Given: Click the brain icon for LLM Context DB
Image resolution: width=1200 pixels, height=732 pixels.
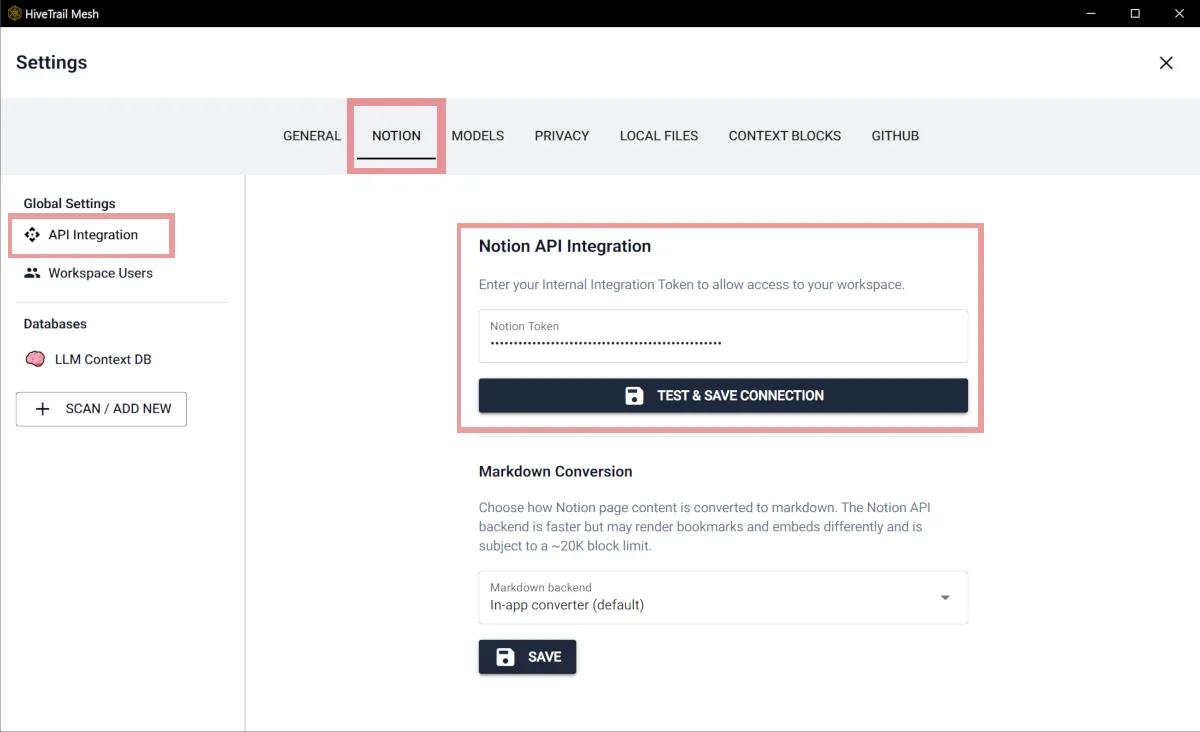Looking at the screenshot, I should [x=35, y=359].
